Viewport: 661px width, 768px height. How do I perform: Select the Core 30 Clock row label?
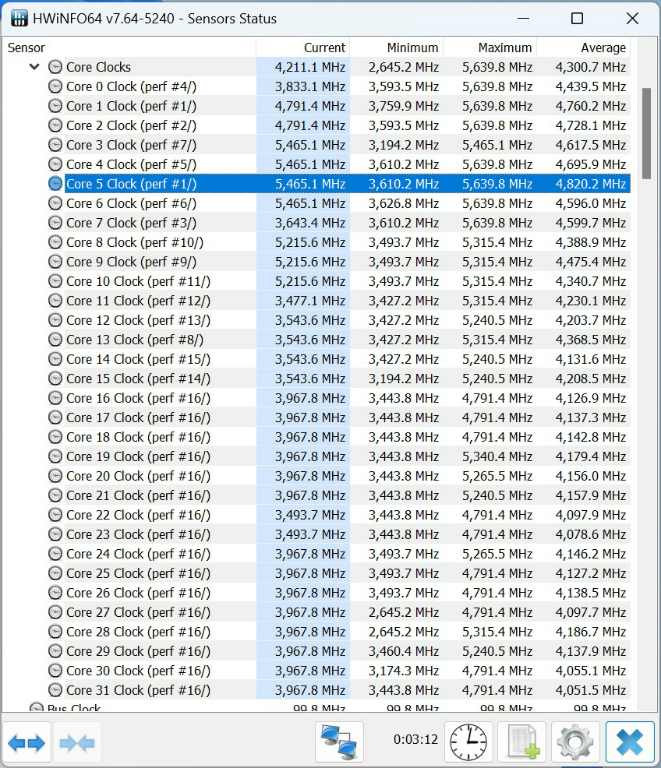138,671
